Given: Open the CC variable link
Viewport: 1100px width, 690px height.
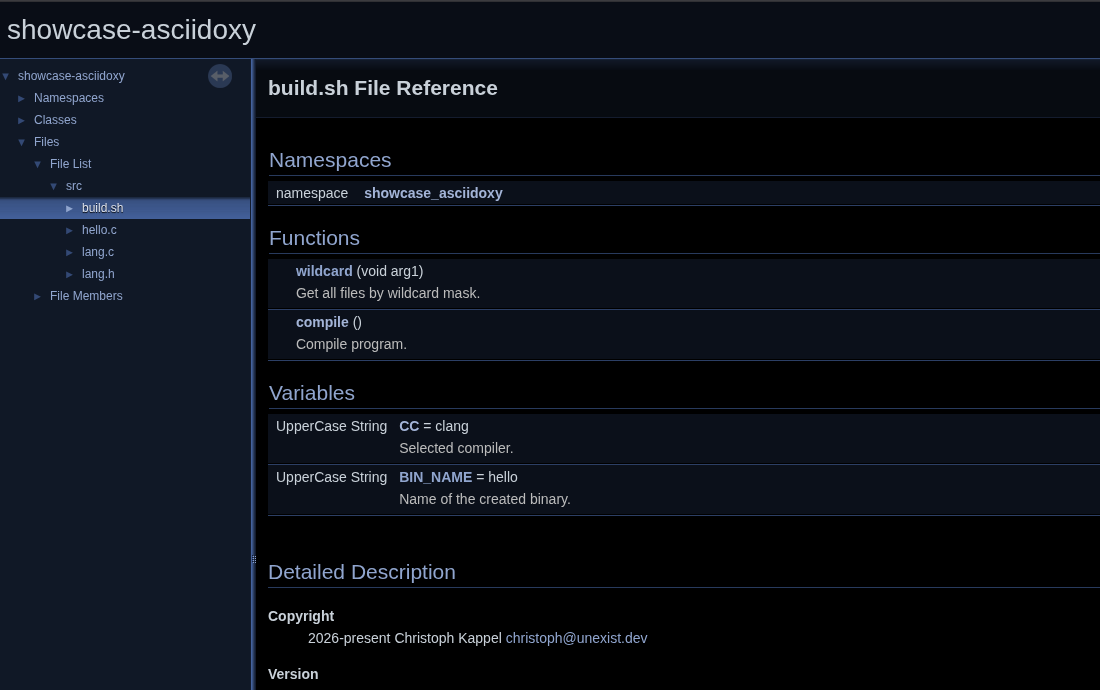Looking at the screenshot, I should [409, 426].
